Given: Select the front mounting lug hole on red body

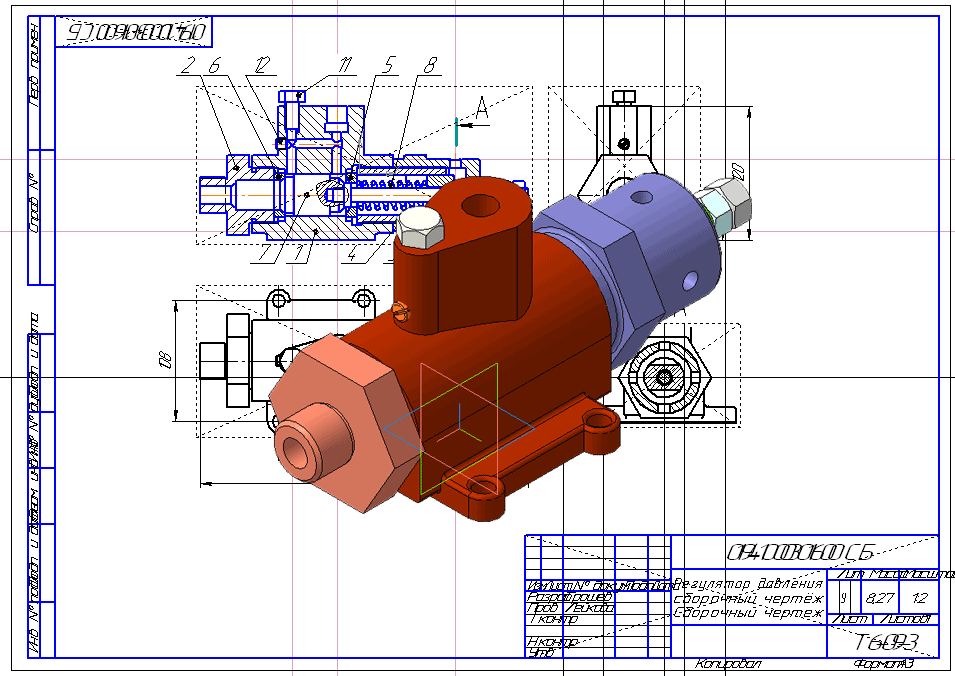Looking at the screenshot, I should [482, 487].
